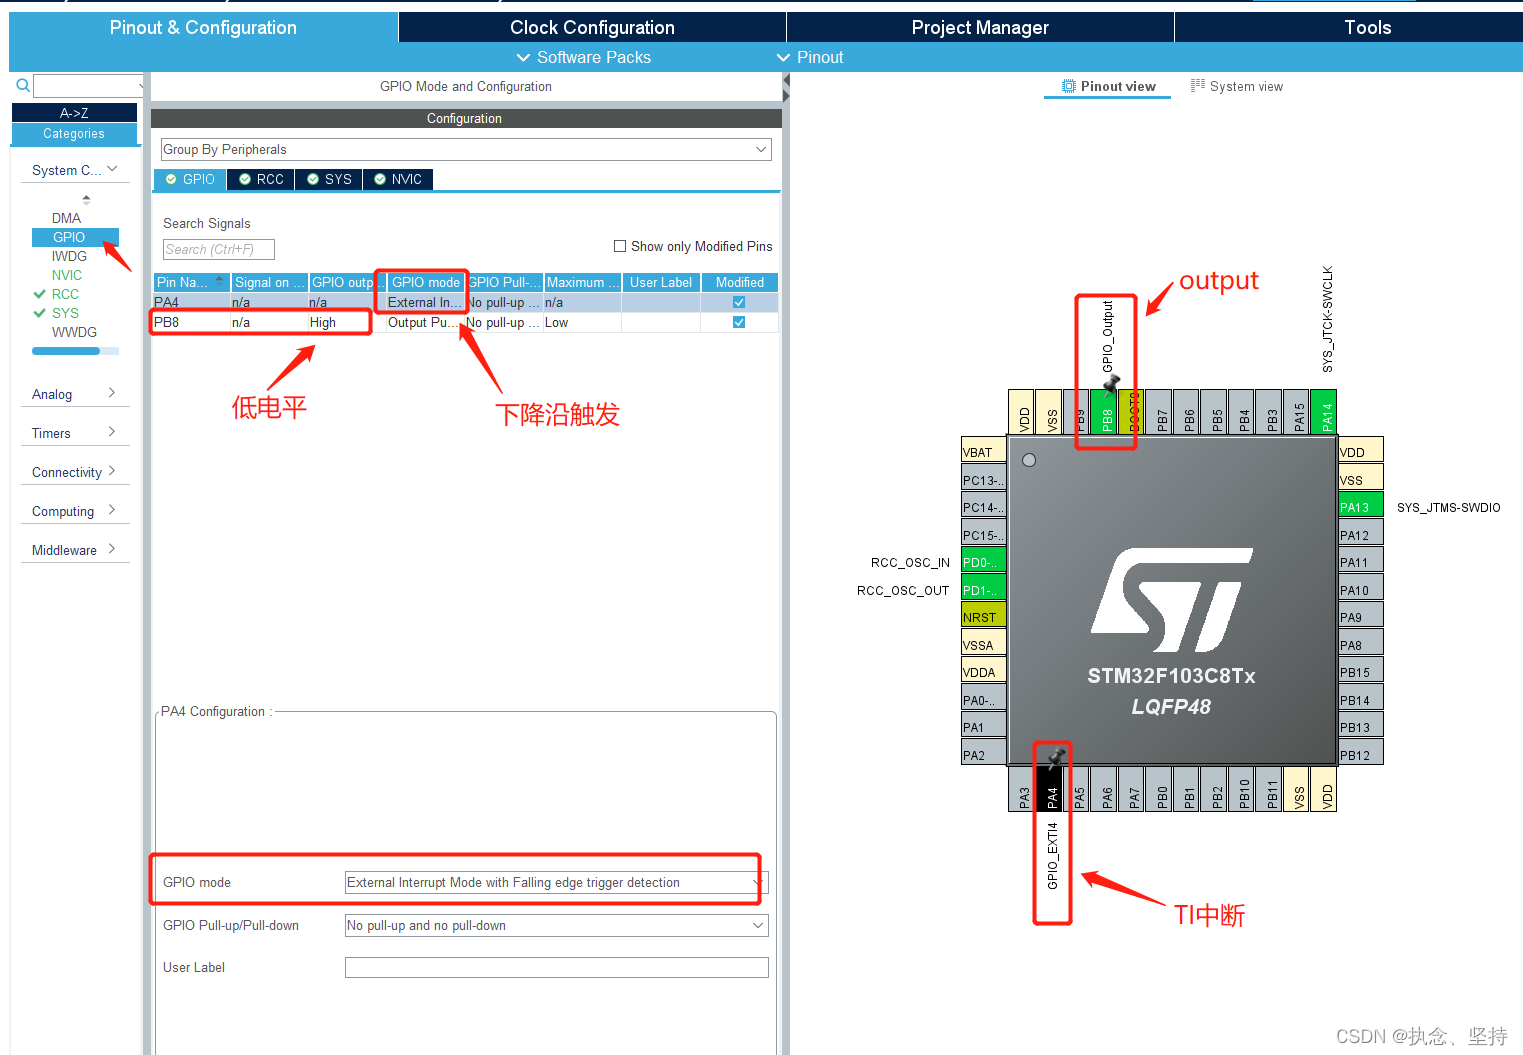Select the PC13 pin on the chip
This screenshot has width=1523, height=1055.
pos(983,478)
